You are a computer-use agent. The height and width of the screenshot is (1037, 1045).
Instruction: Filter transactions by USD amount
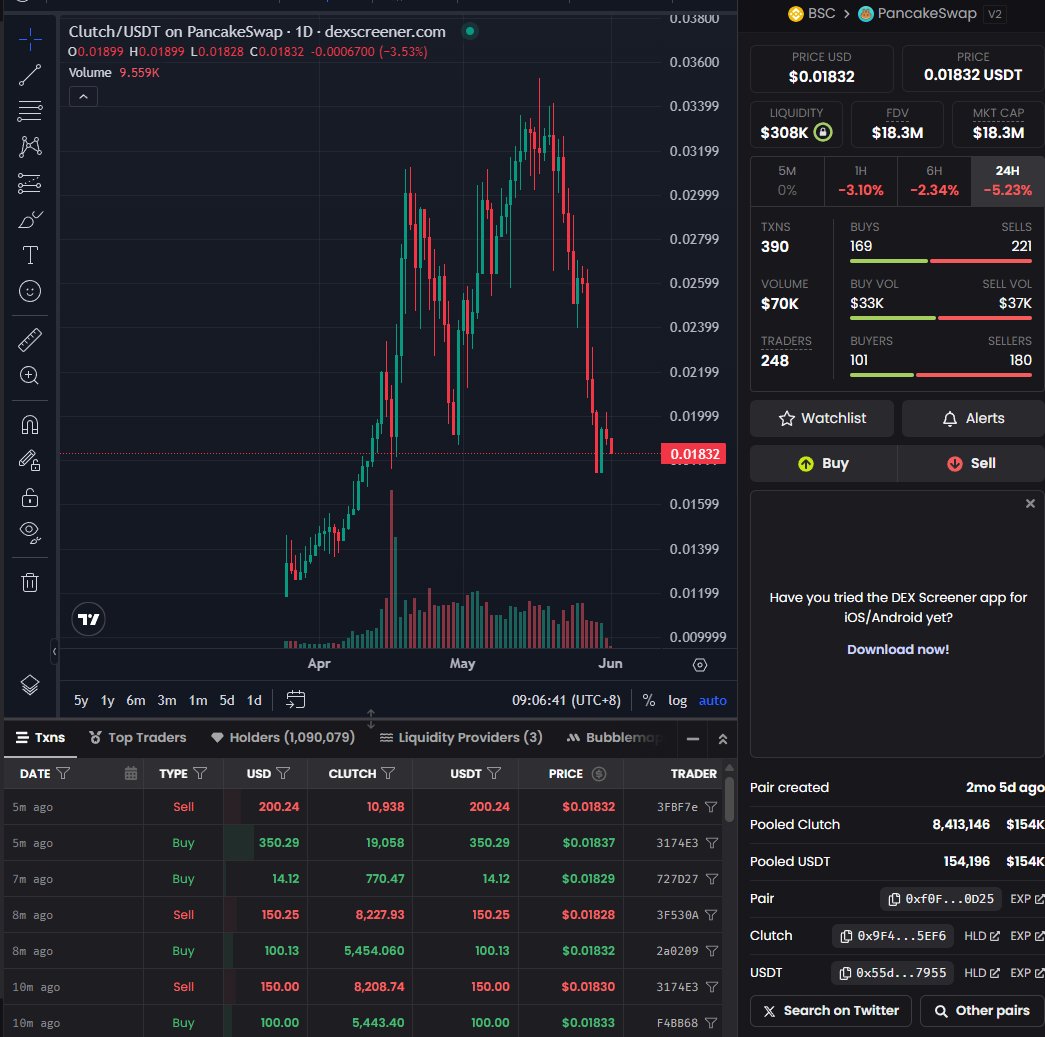[283, 773]
